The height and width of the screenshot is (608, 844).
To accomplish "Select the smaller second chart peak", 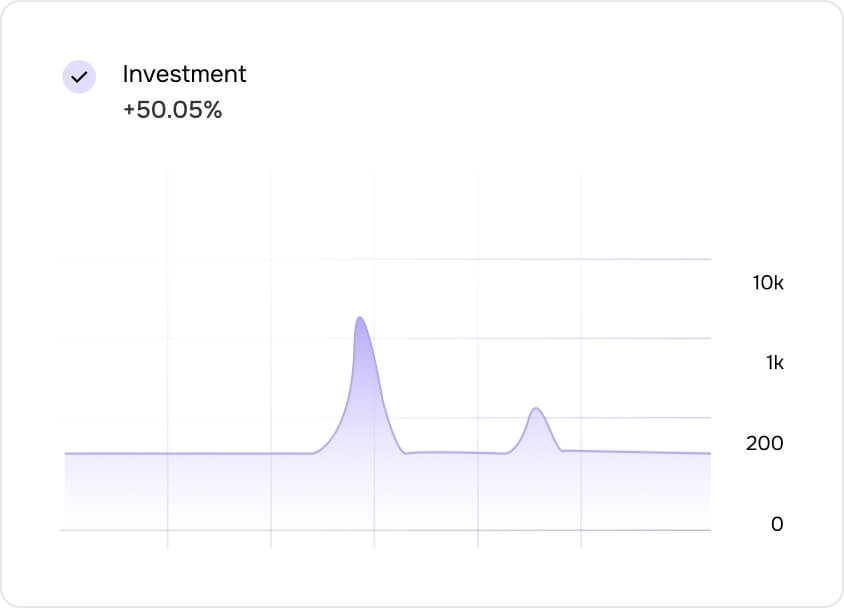I will click(536, 408).
